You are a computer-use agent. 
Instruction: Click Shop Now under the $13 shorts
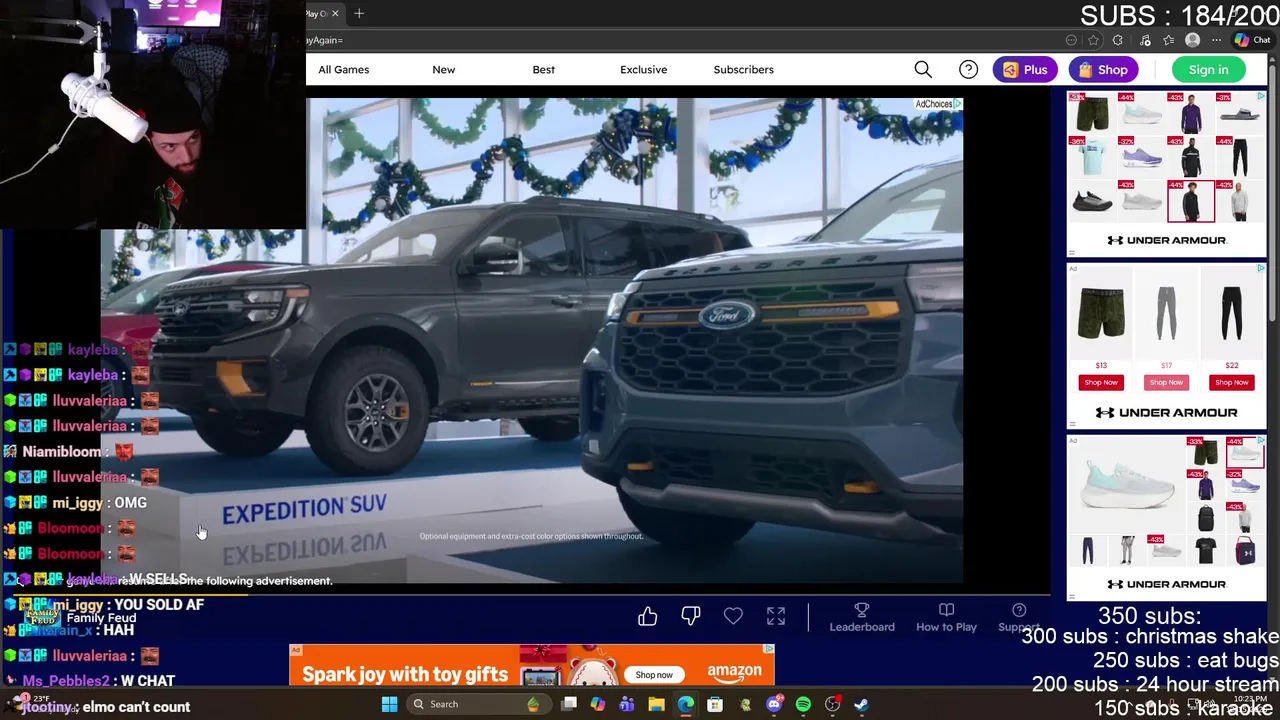[x=1101, y=382]
